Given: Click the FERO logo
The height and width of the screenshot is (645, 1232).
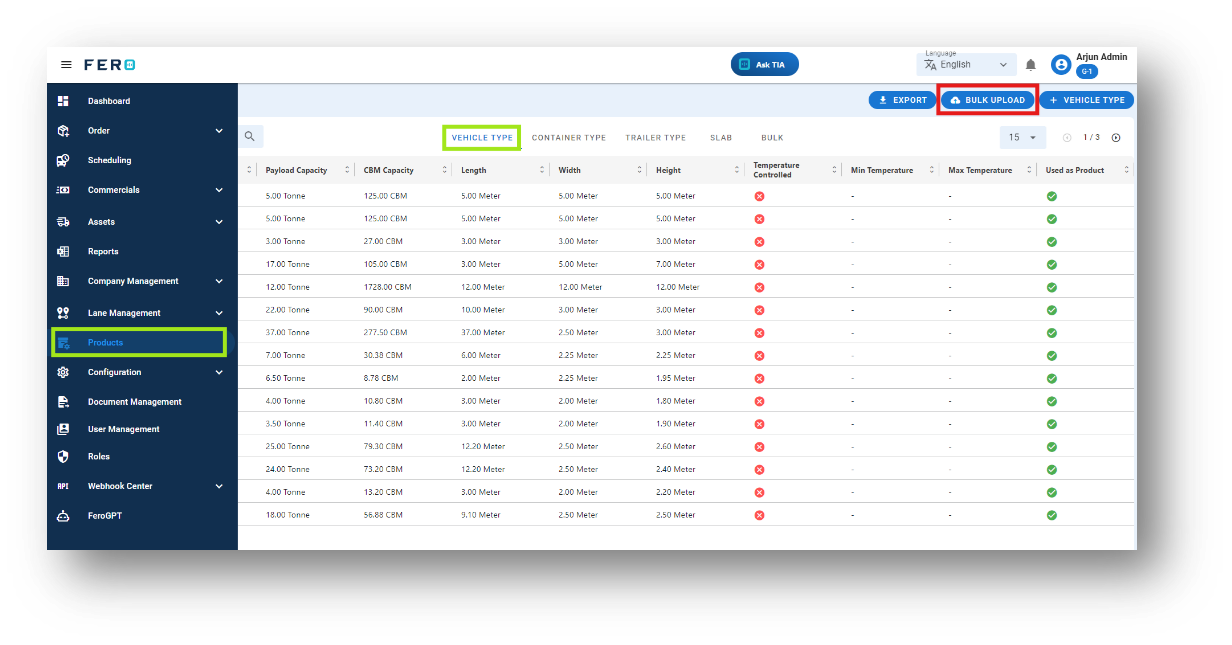Looking at the screenshot, I should pyautogui.click(x=109, y=65).
